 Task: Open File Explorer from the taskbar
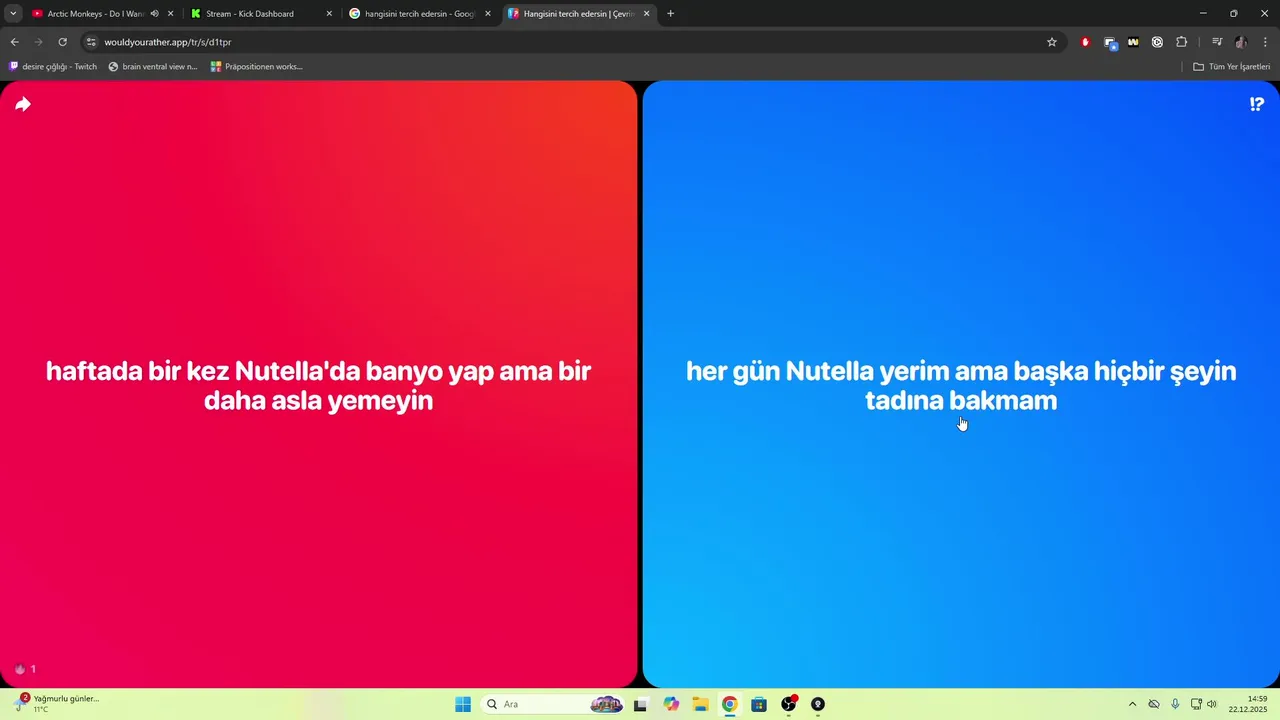(700, 704)
